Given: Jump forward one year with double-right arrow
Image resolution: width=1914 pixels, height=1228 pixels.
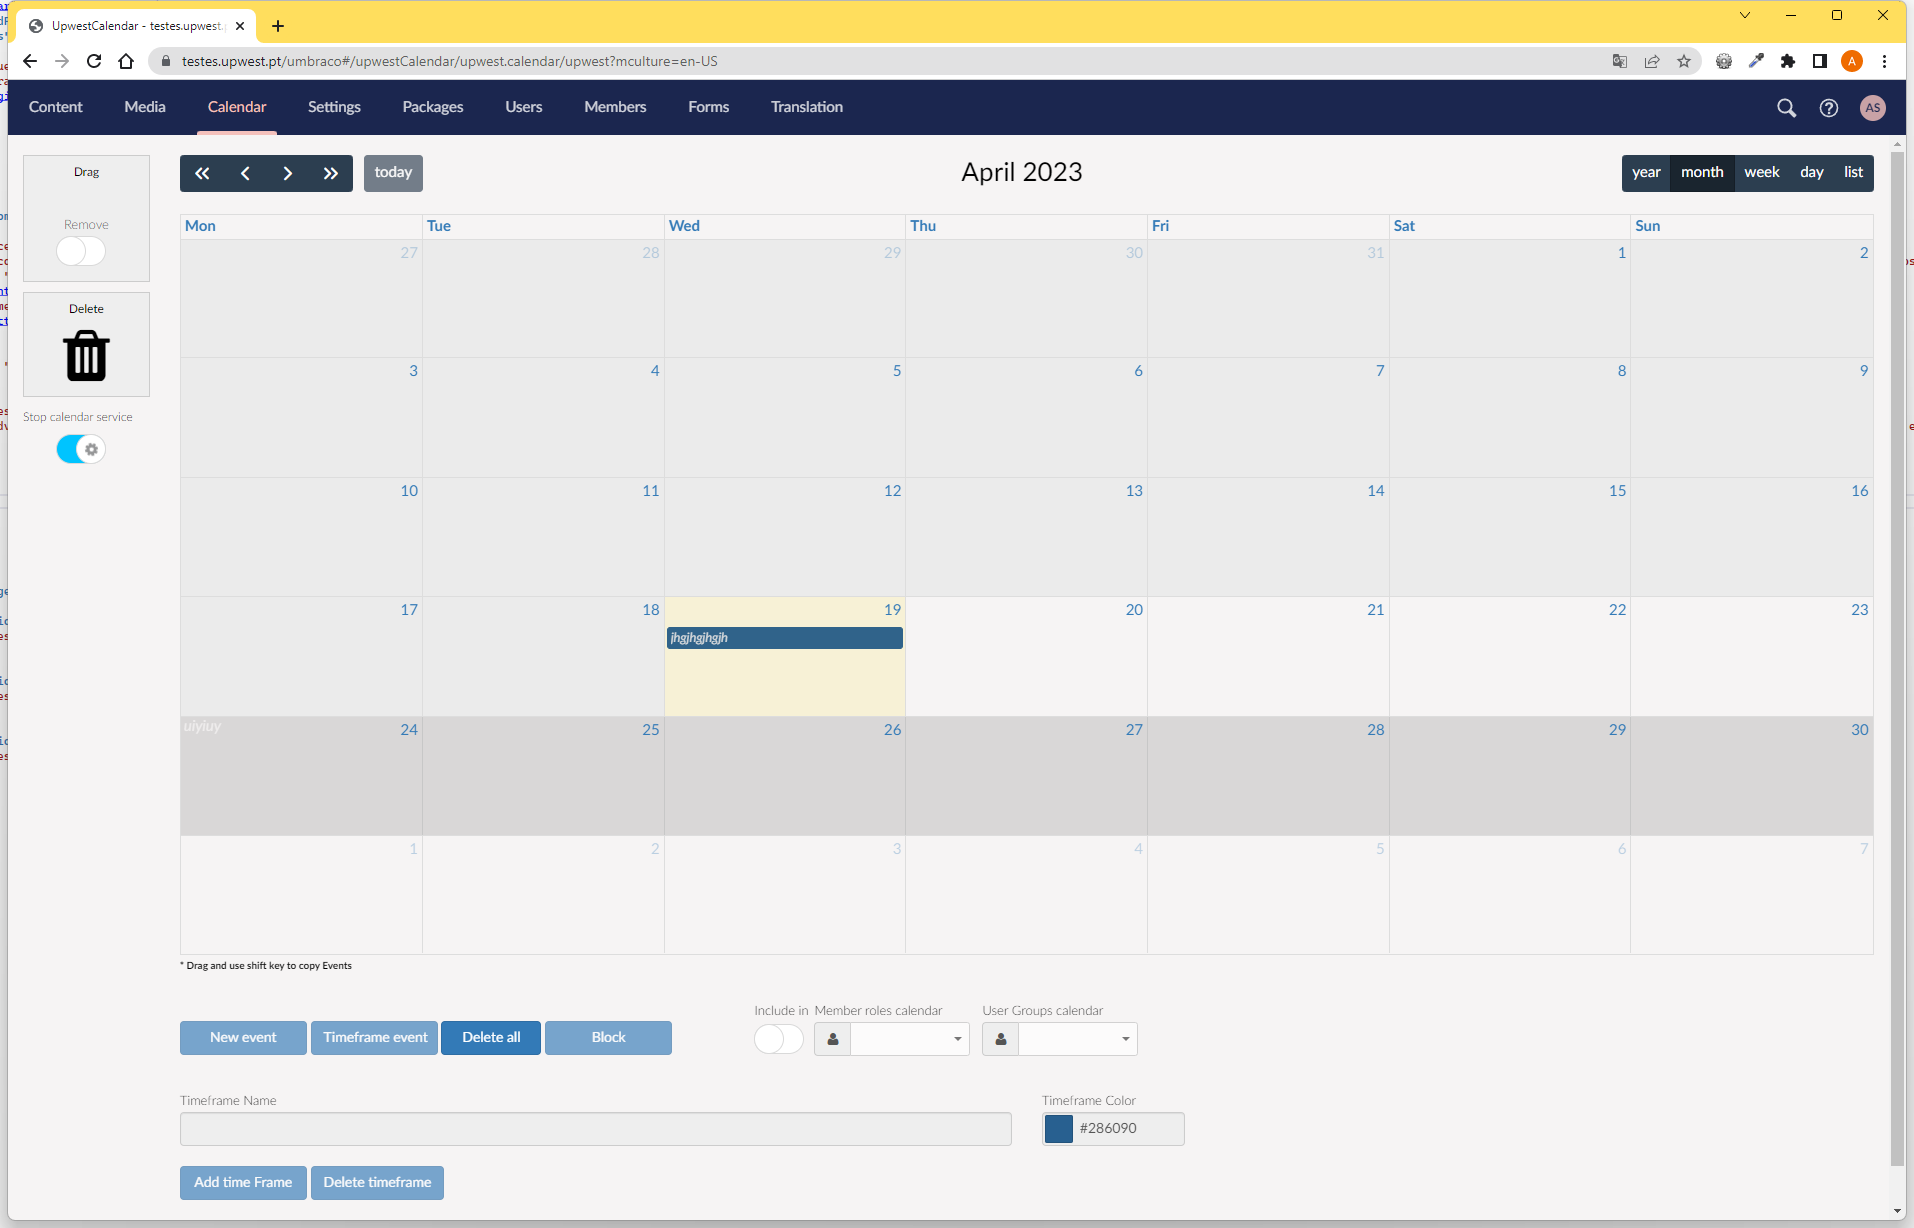Looking at the screenshot, I should (x=330, y=173).
